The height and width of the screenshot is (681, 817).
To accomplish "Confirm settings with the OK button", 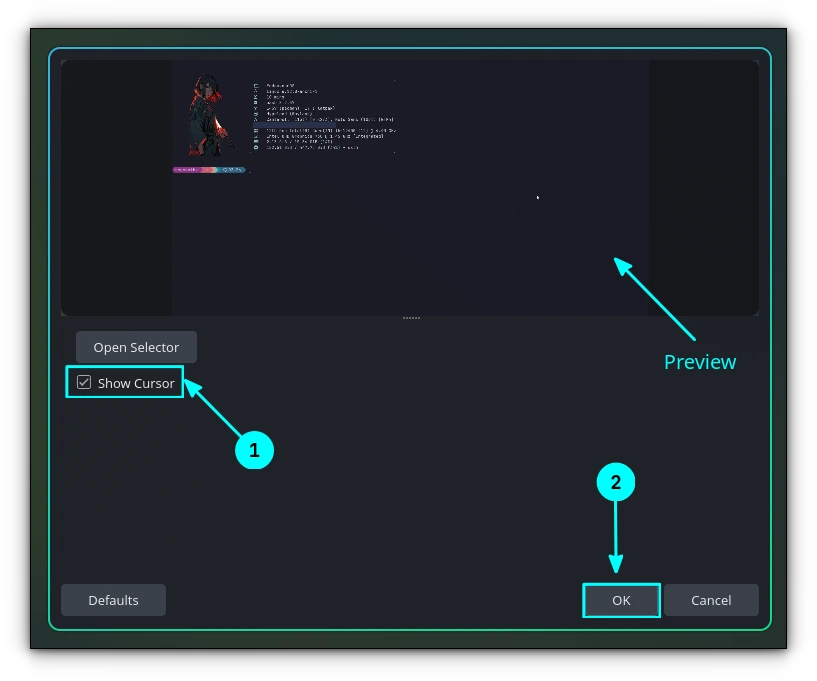I will pos(621,600).
